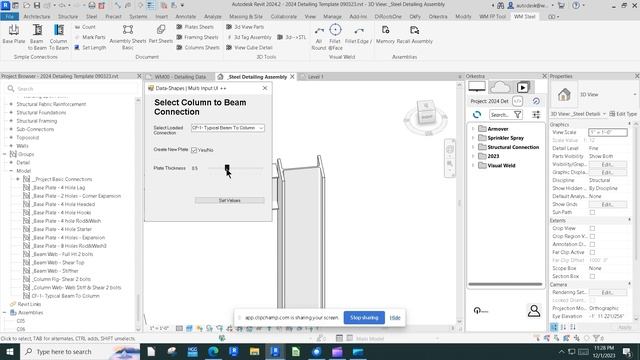Click the Base Plate ribbon tool
This screenshot has width=640, height=360.
[x=13, y=34]
